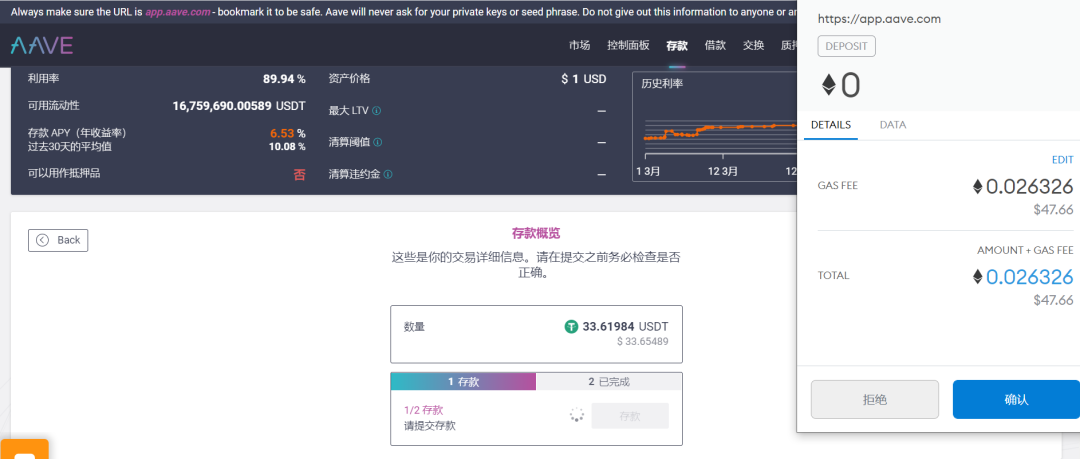Image resolution: width=1080 pixels, height=459 pixels.
Task: Click the https://app.aave.com origin text
Action: pyautogui.click(x=879, y=19)
